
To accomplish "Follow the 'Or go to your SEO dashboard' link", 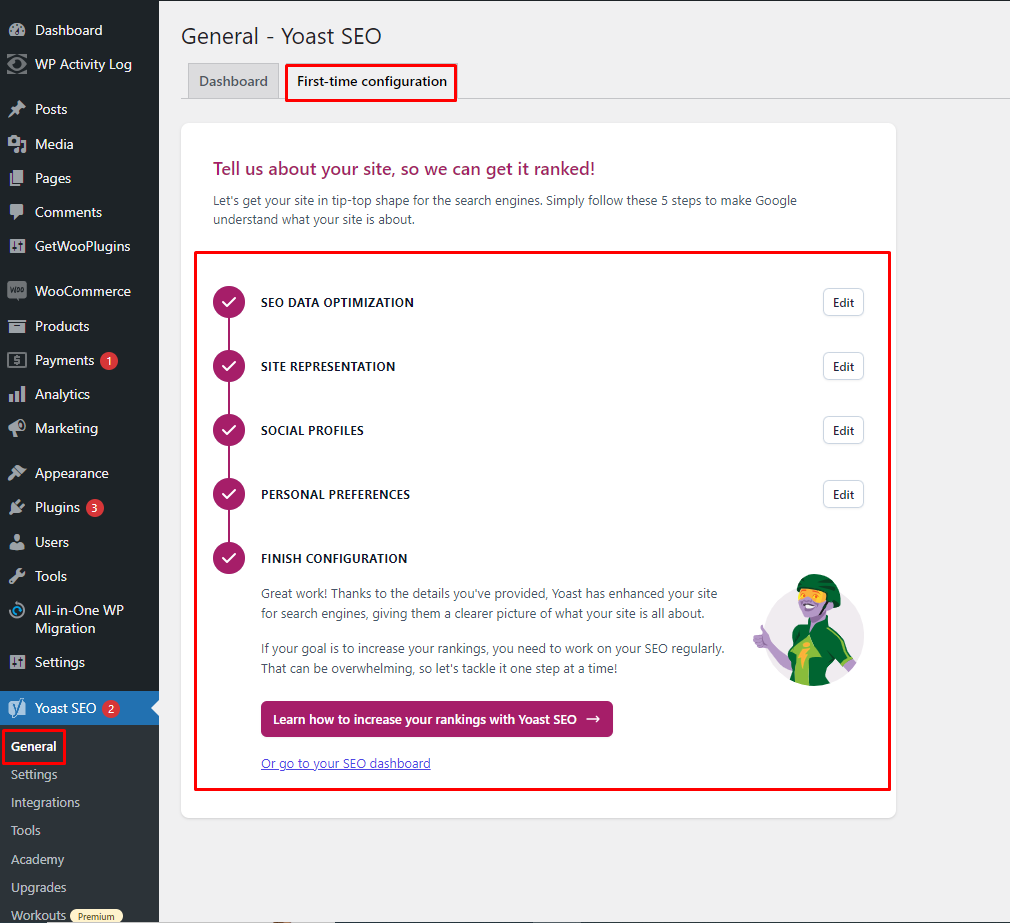I will click(x=345, y=763).
